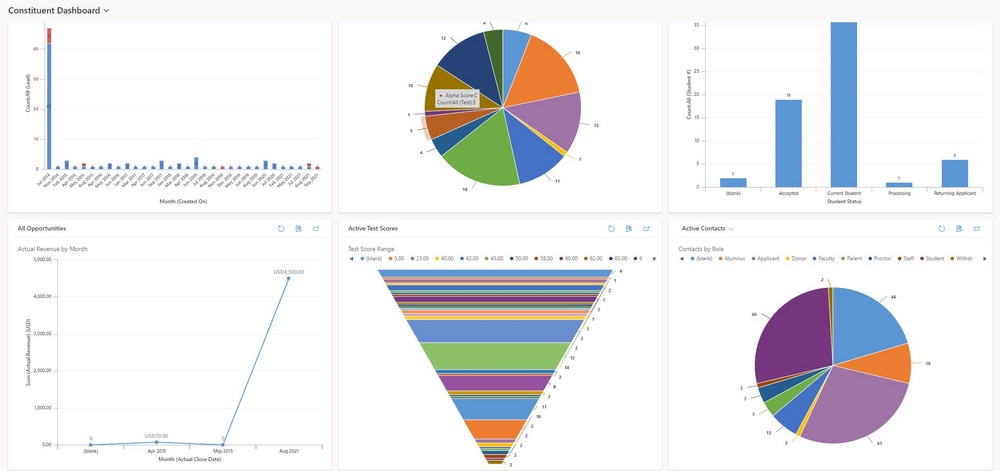1000x471 pixels.
Task: View records for All Opportunities chart
Action: [298, 228]
